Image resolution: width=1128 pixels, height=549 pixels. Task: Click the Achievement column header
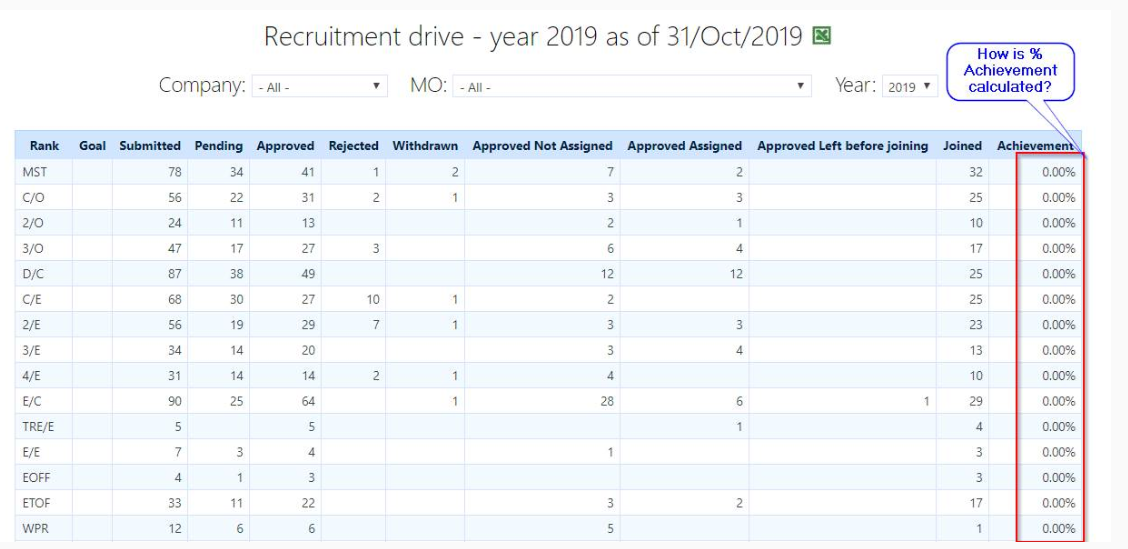point(1035,145)
